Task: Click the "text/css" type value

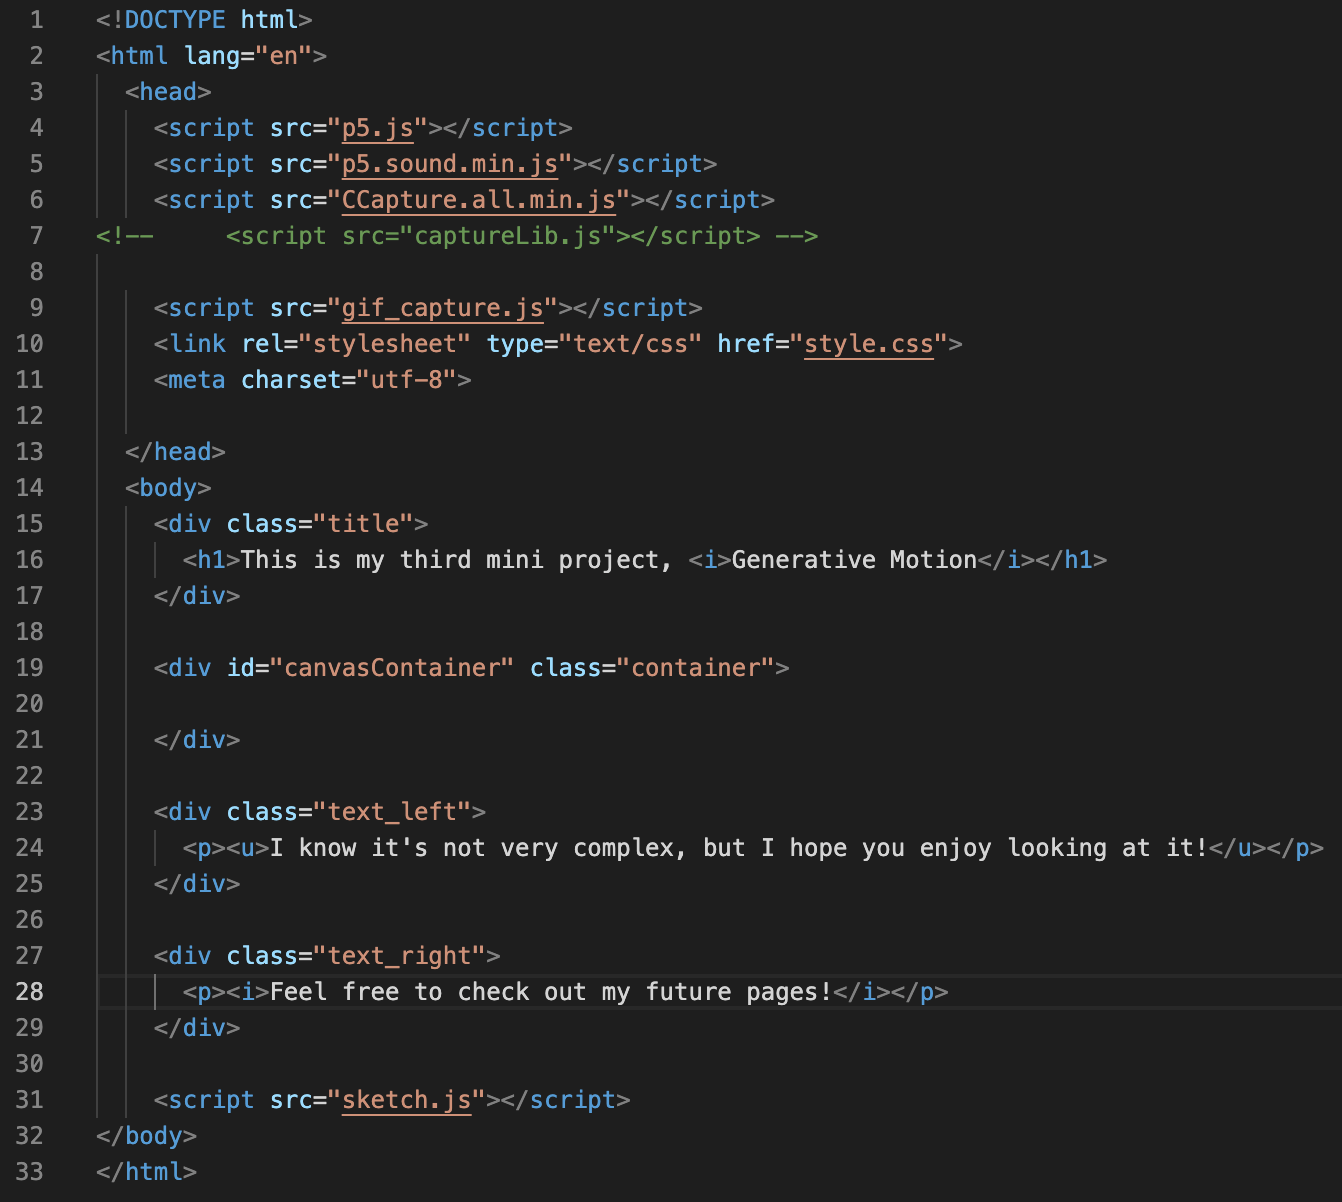Action: click(630, 344)
